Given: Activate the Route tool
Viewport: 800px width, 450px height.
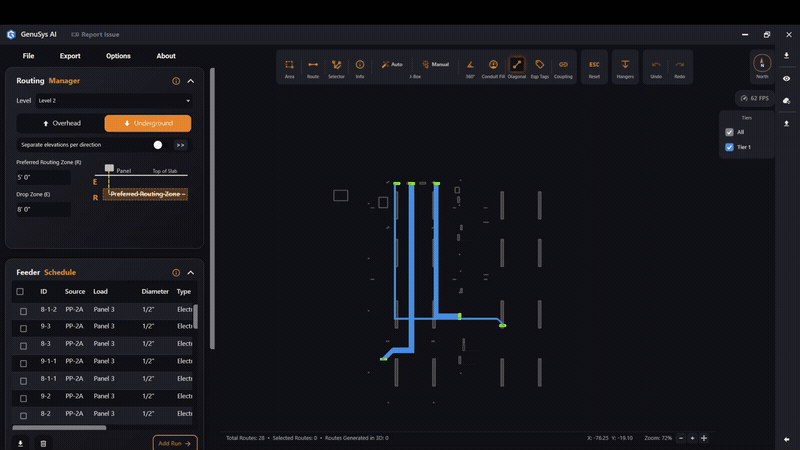Looking at the screenshot, I should coord(313,68).
